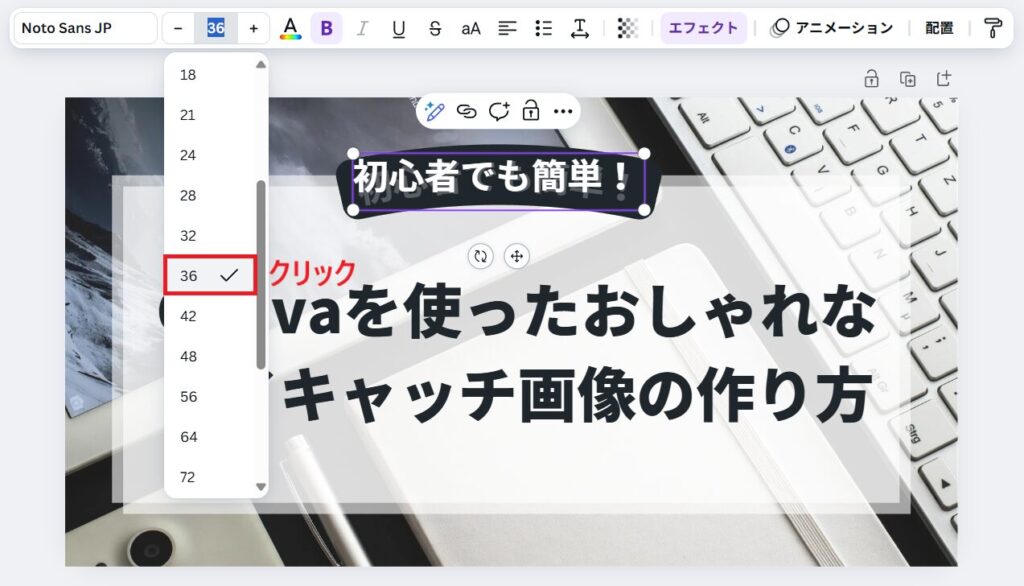Apply strikethrough to the text
Image resolution: width=1024 pixels, height=586 pixels.
coord(434,28)
